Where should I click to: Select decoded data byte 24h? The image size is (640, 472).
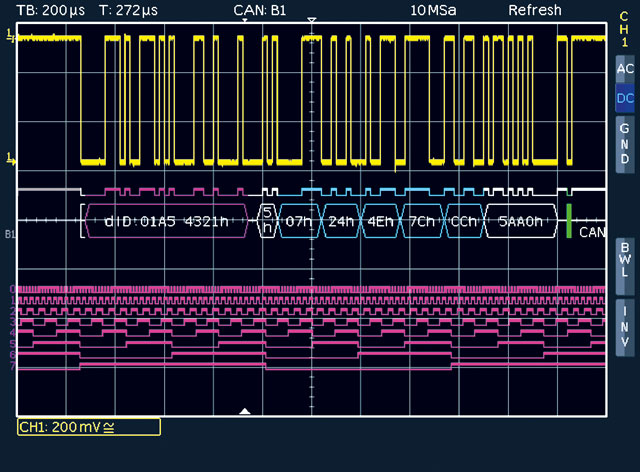point(341,221)
